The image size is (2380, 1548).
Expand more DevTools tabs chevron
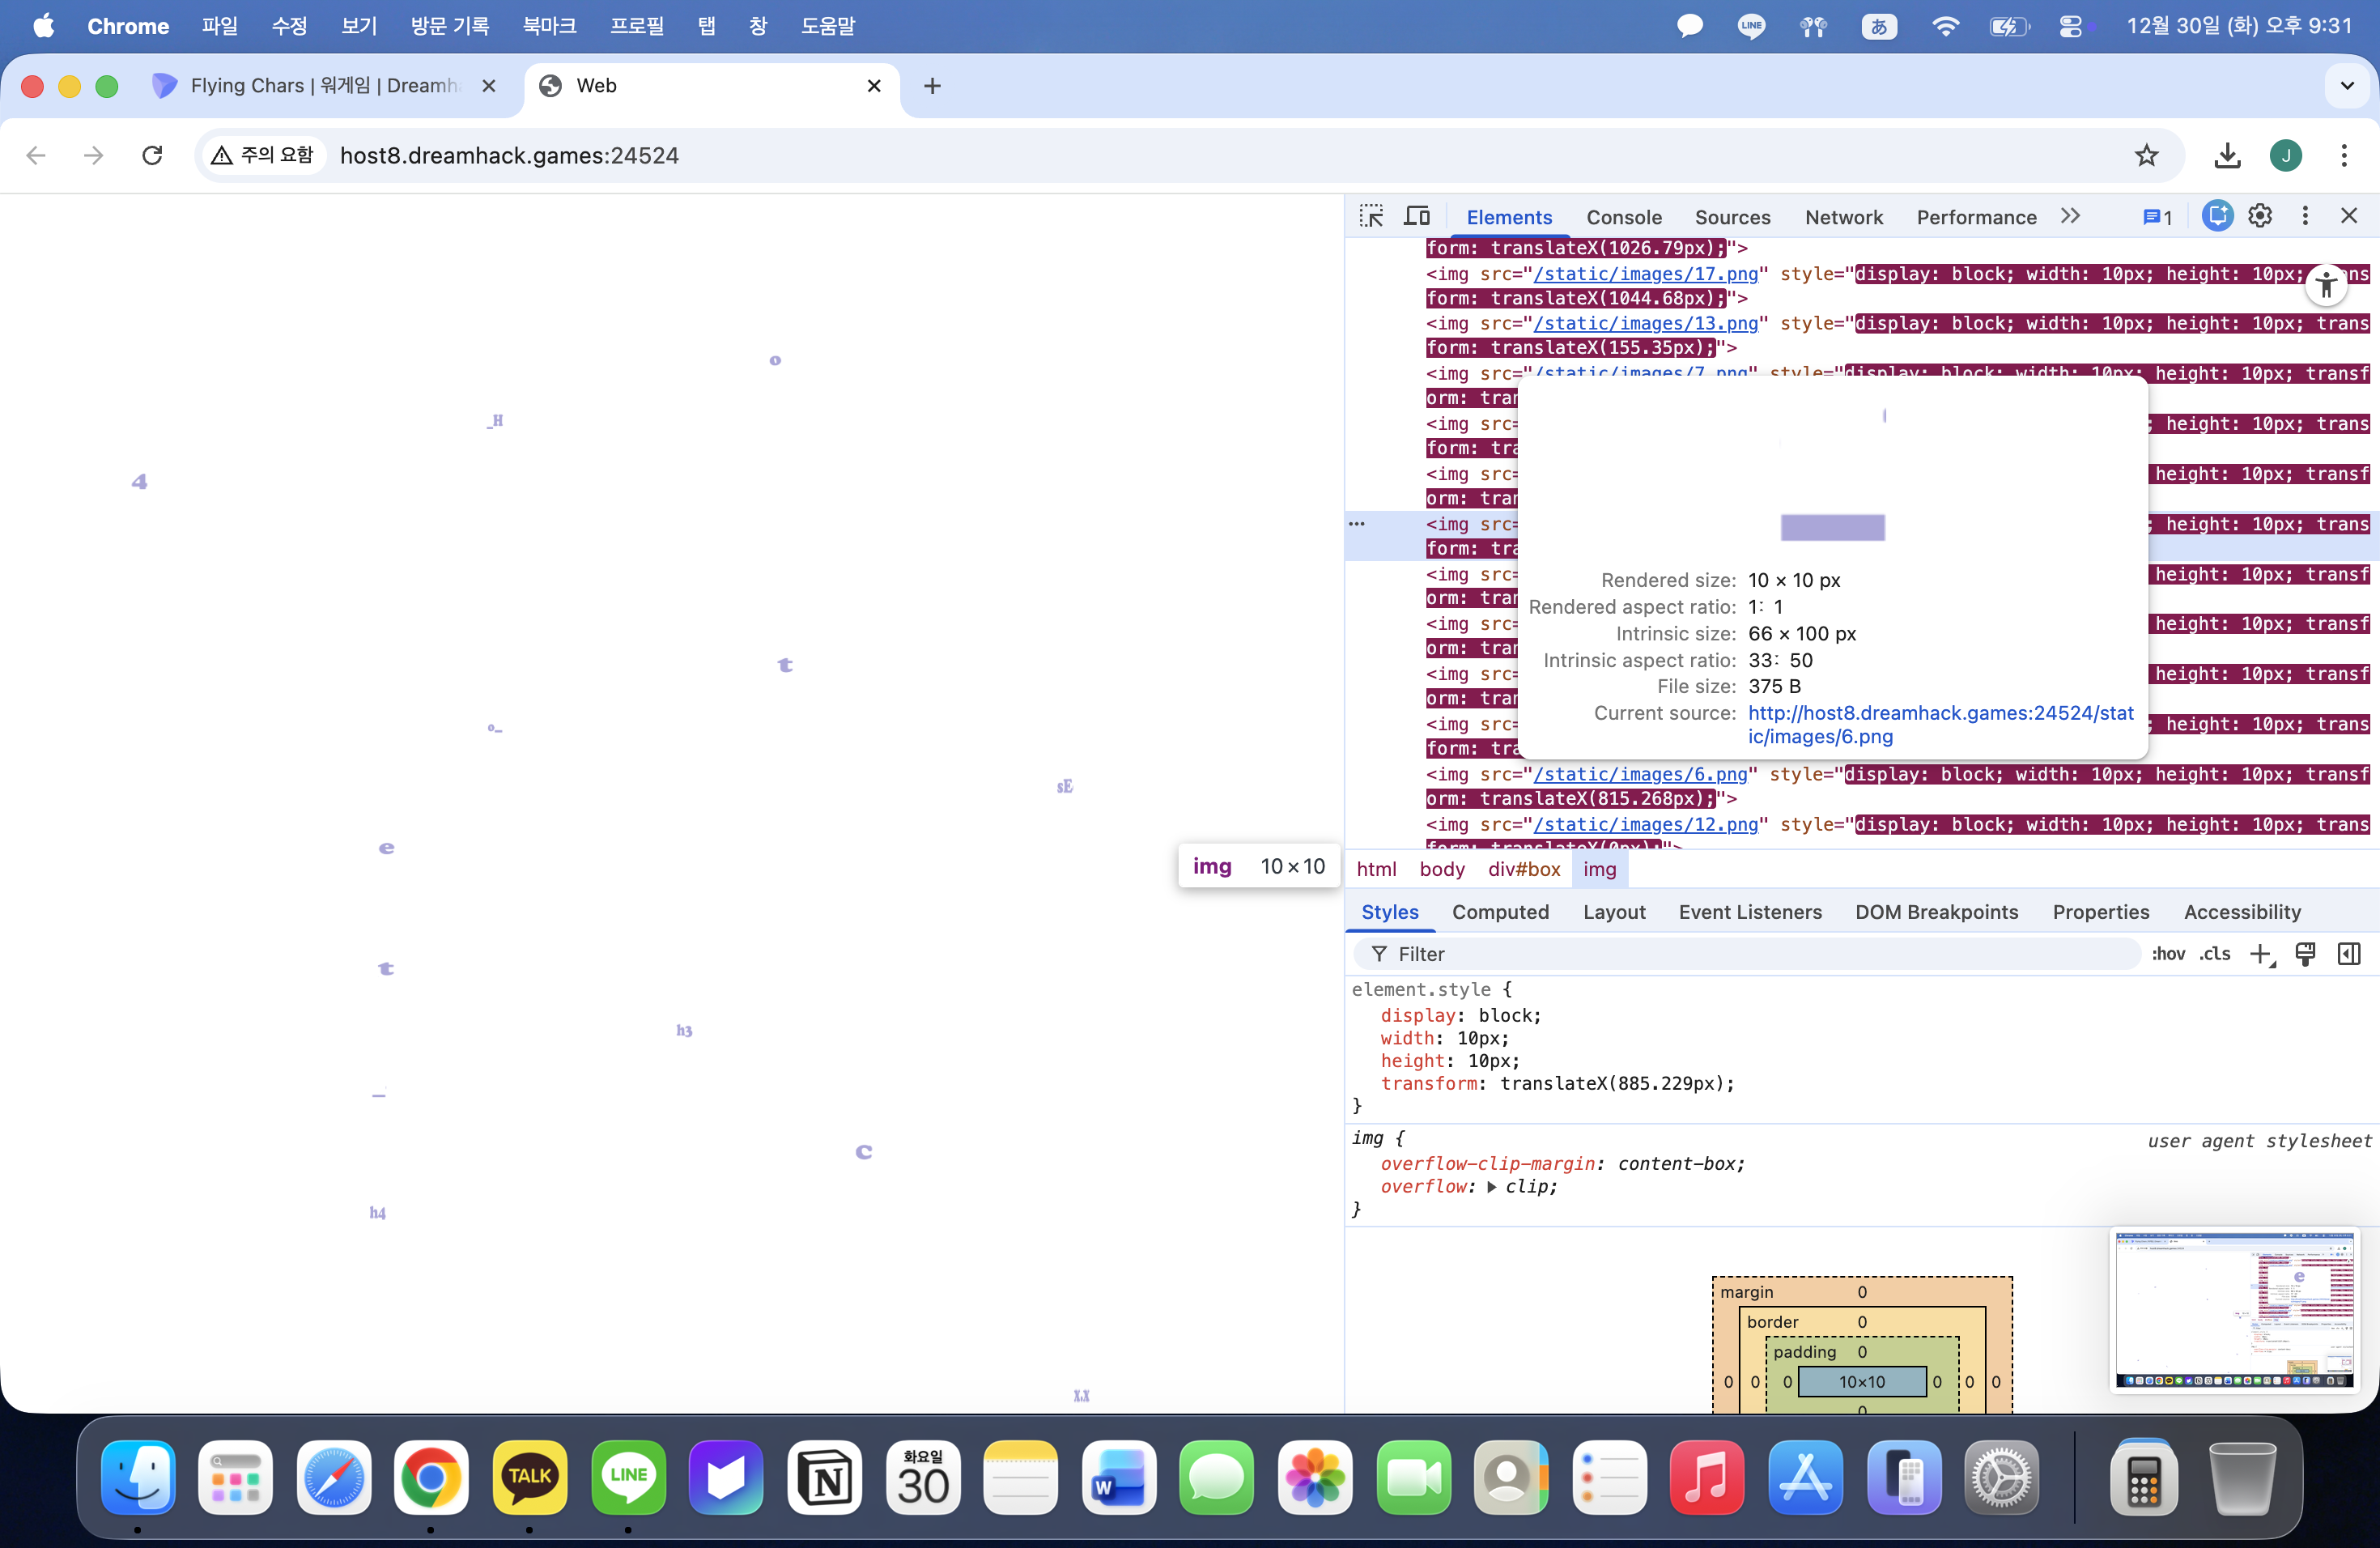point(2070,216)
